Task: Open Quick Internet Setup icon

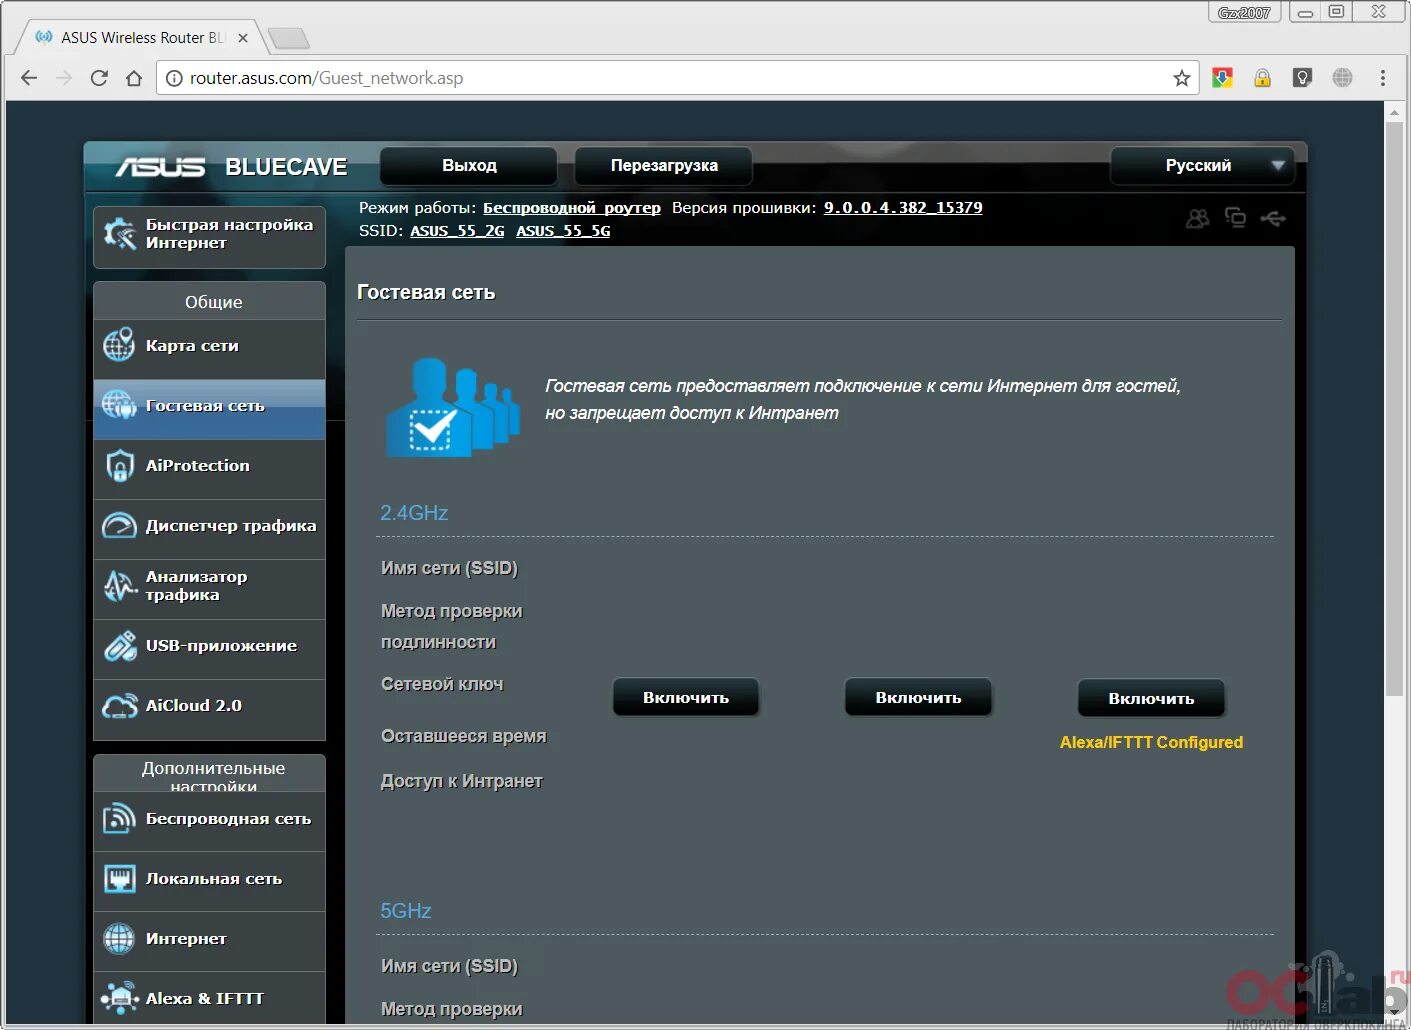Action: pyautogui.click(x=120, y=234)
